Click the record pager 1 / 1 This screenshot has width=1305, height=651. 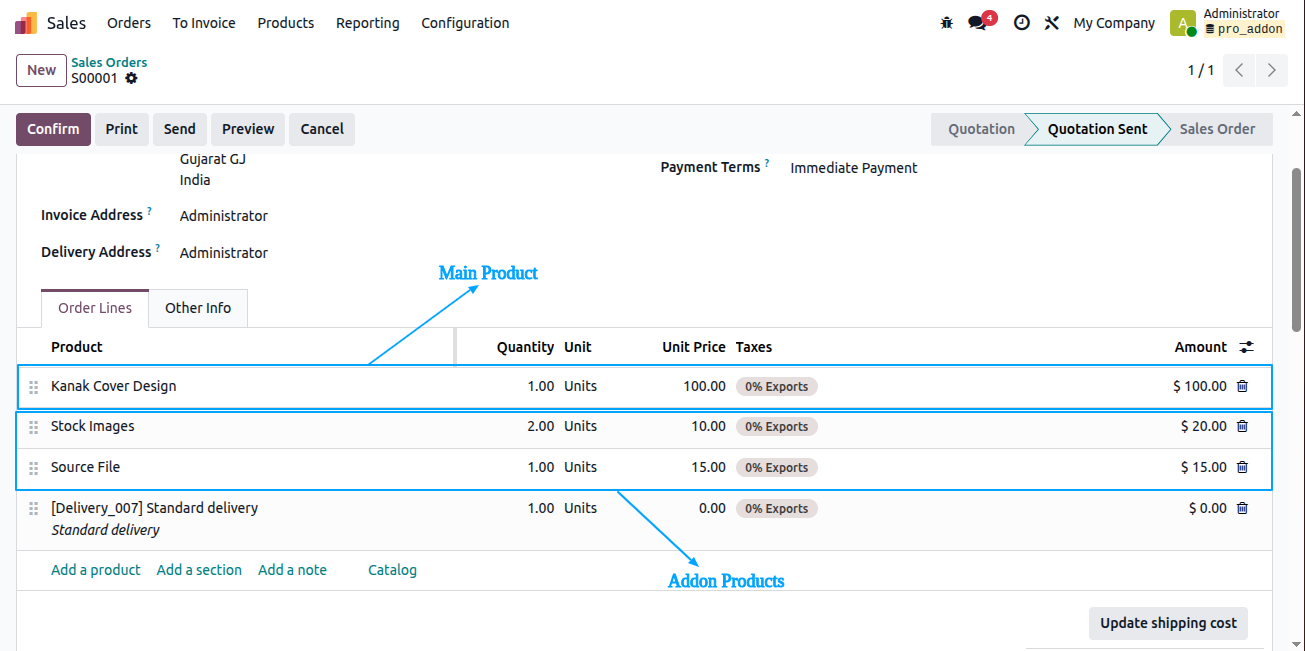coord(1200,70)
